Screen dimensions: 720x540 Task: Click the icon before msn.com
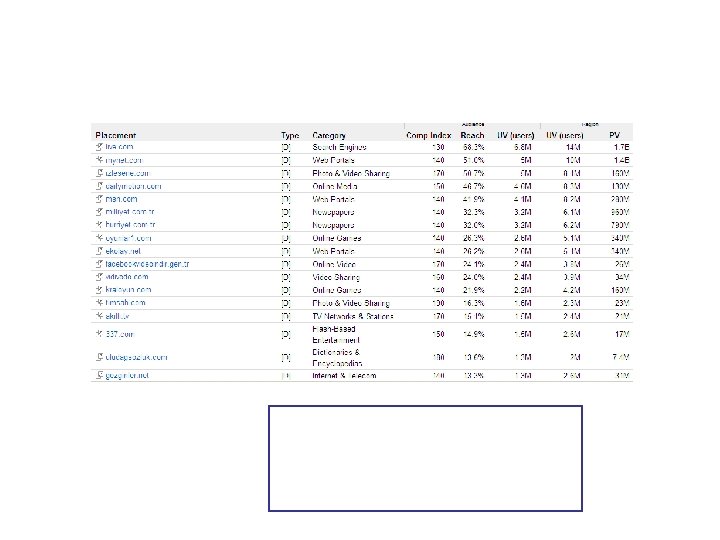pyautogui.click(x=98, y=199)
